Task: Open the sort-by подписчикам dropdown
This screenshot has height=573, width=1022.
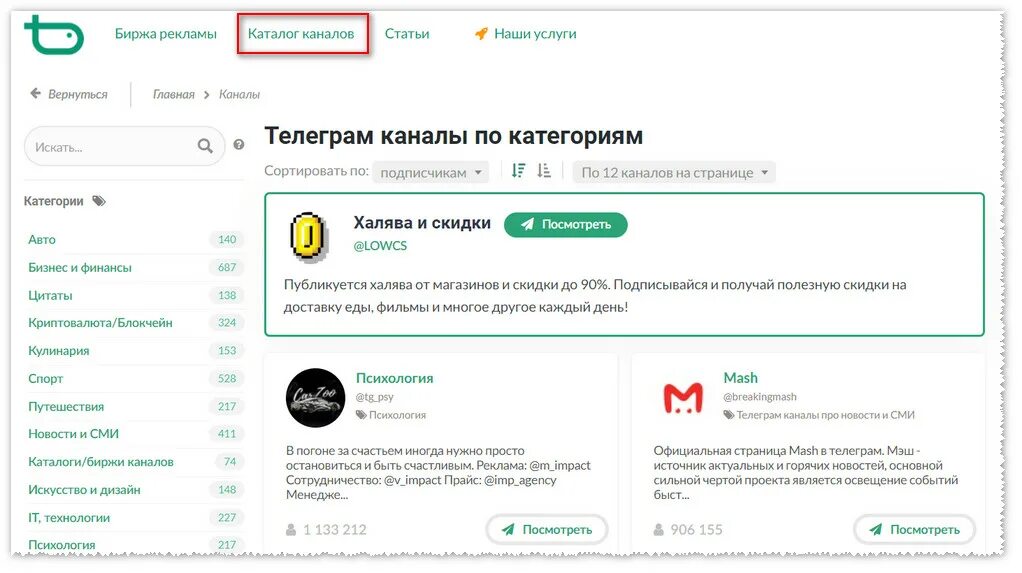Action: (430, 172)
